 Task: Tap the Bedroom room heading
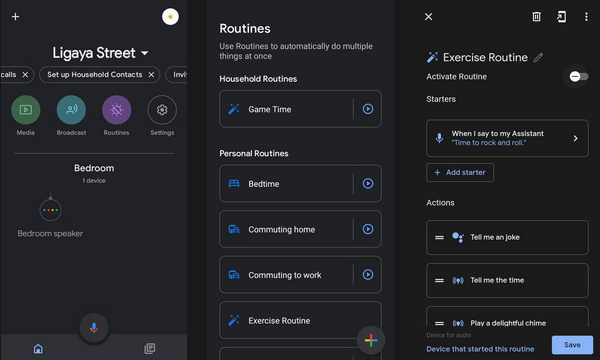[94, 168]
